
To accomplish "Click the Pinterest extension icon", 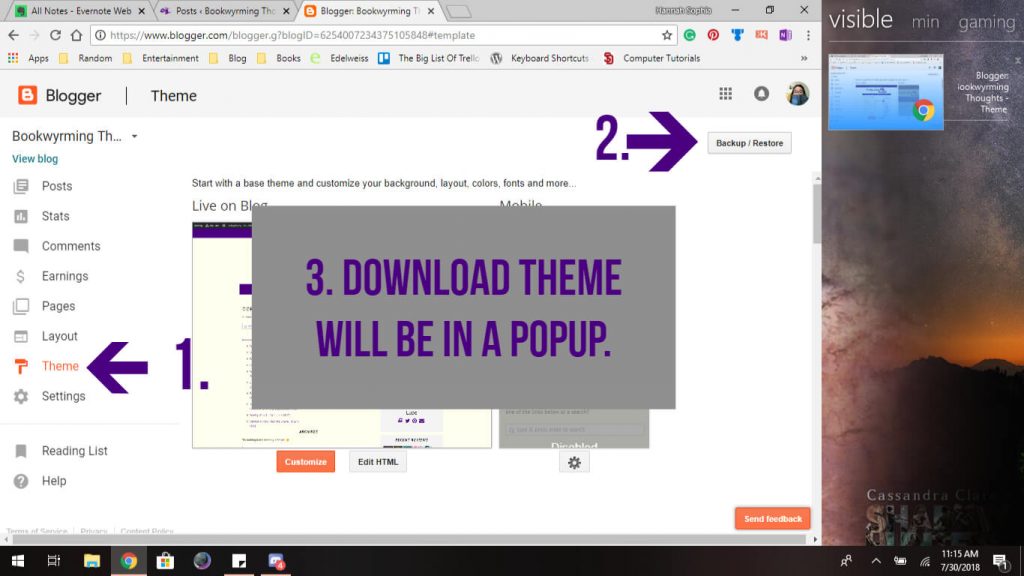I will [x=713, y=34].
